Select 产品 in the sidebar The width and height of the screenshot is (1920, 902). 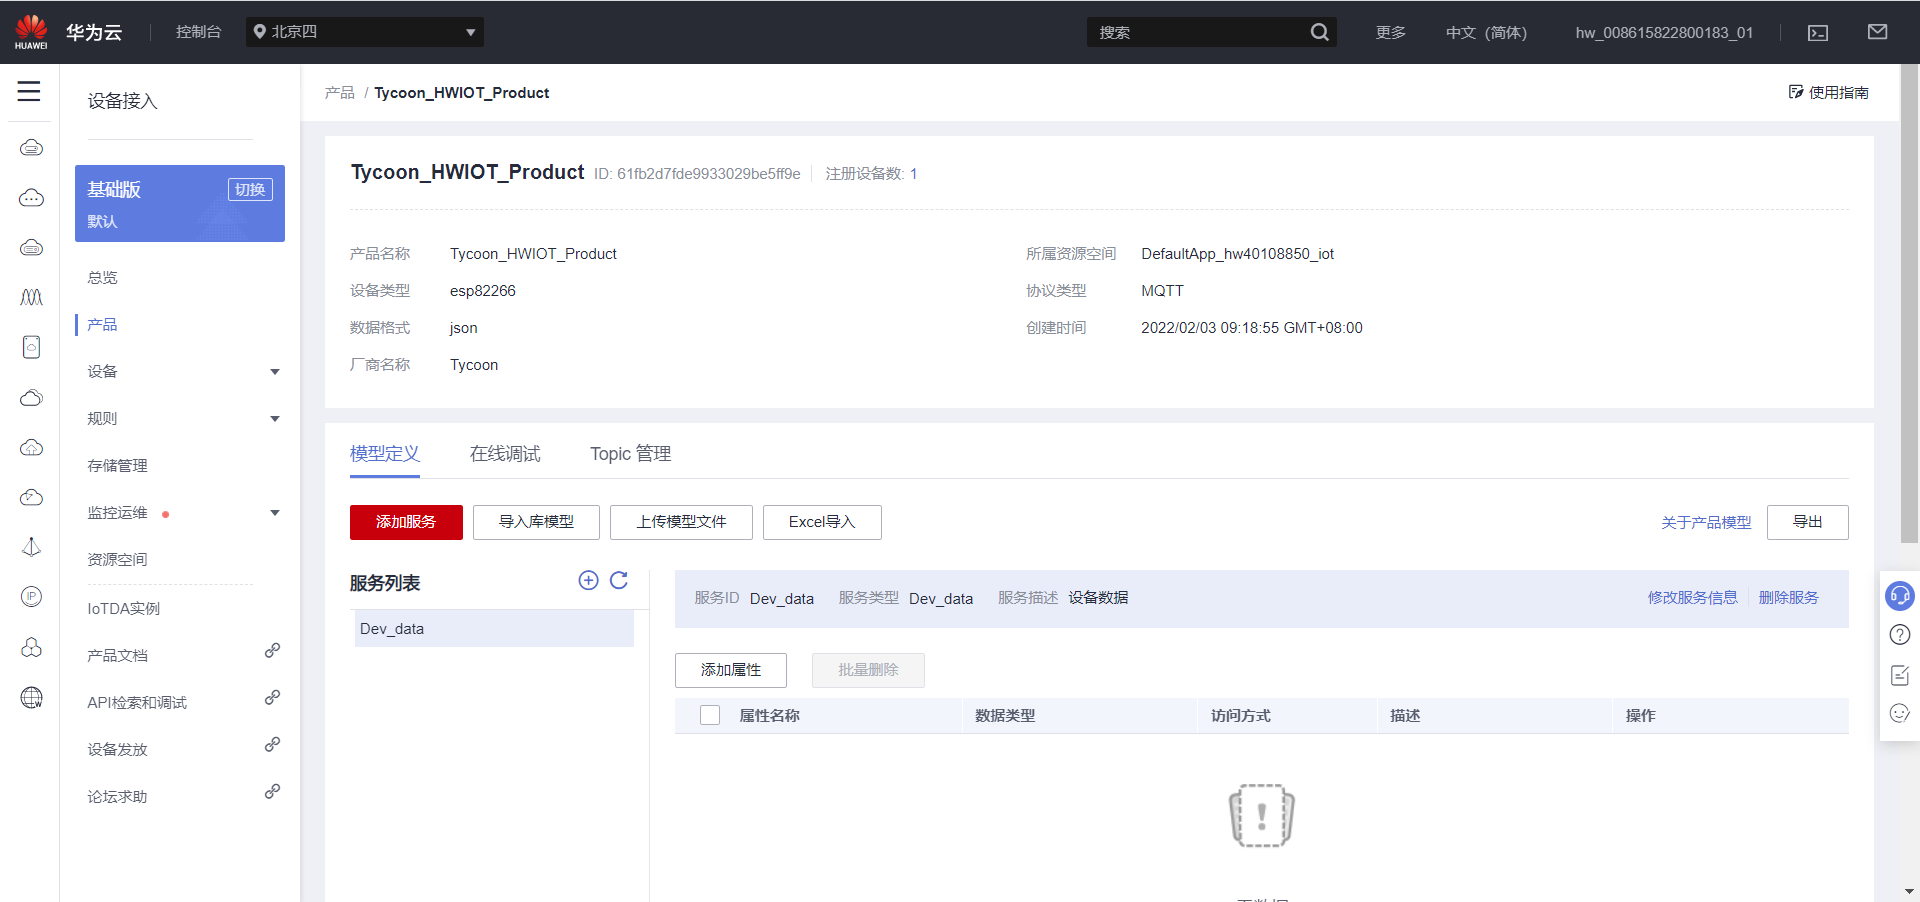tap(102, 325)
